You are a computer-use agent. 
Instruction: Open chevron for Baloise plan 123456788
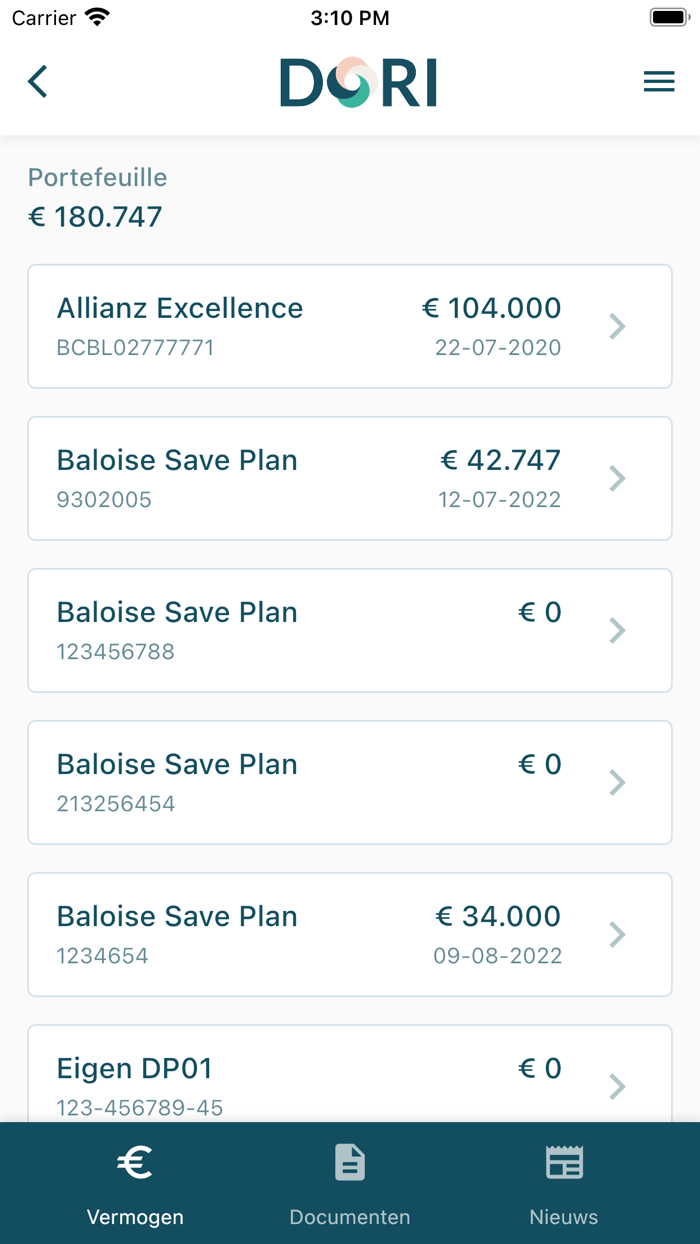[618, 630]
